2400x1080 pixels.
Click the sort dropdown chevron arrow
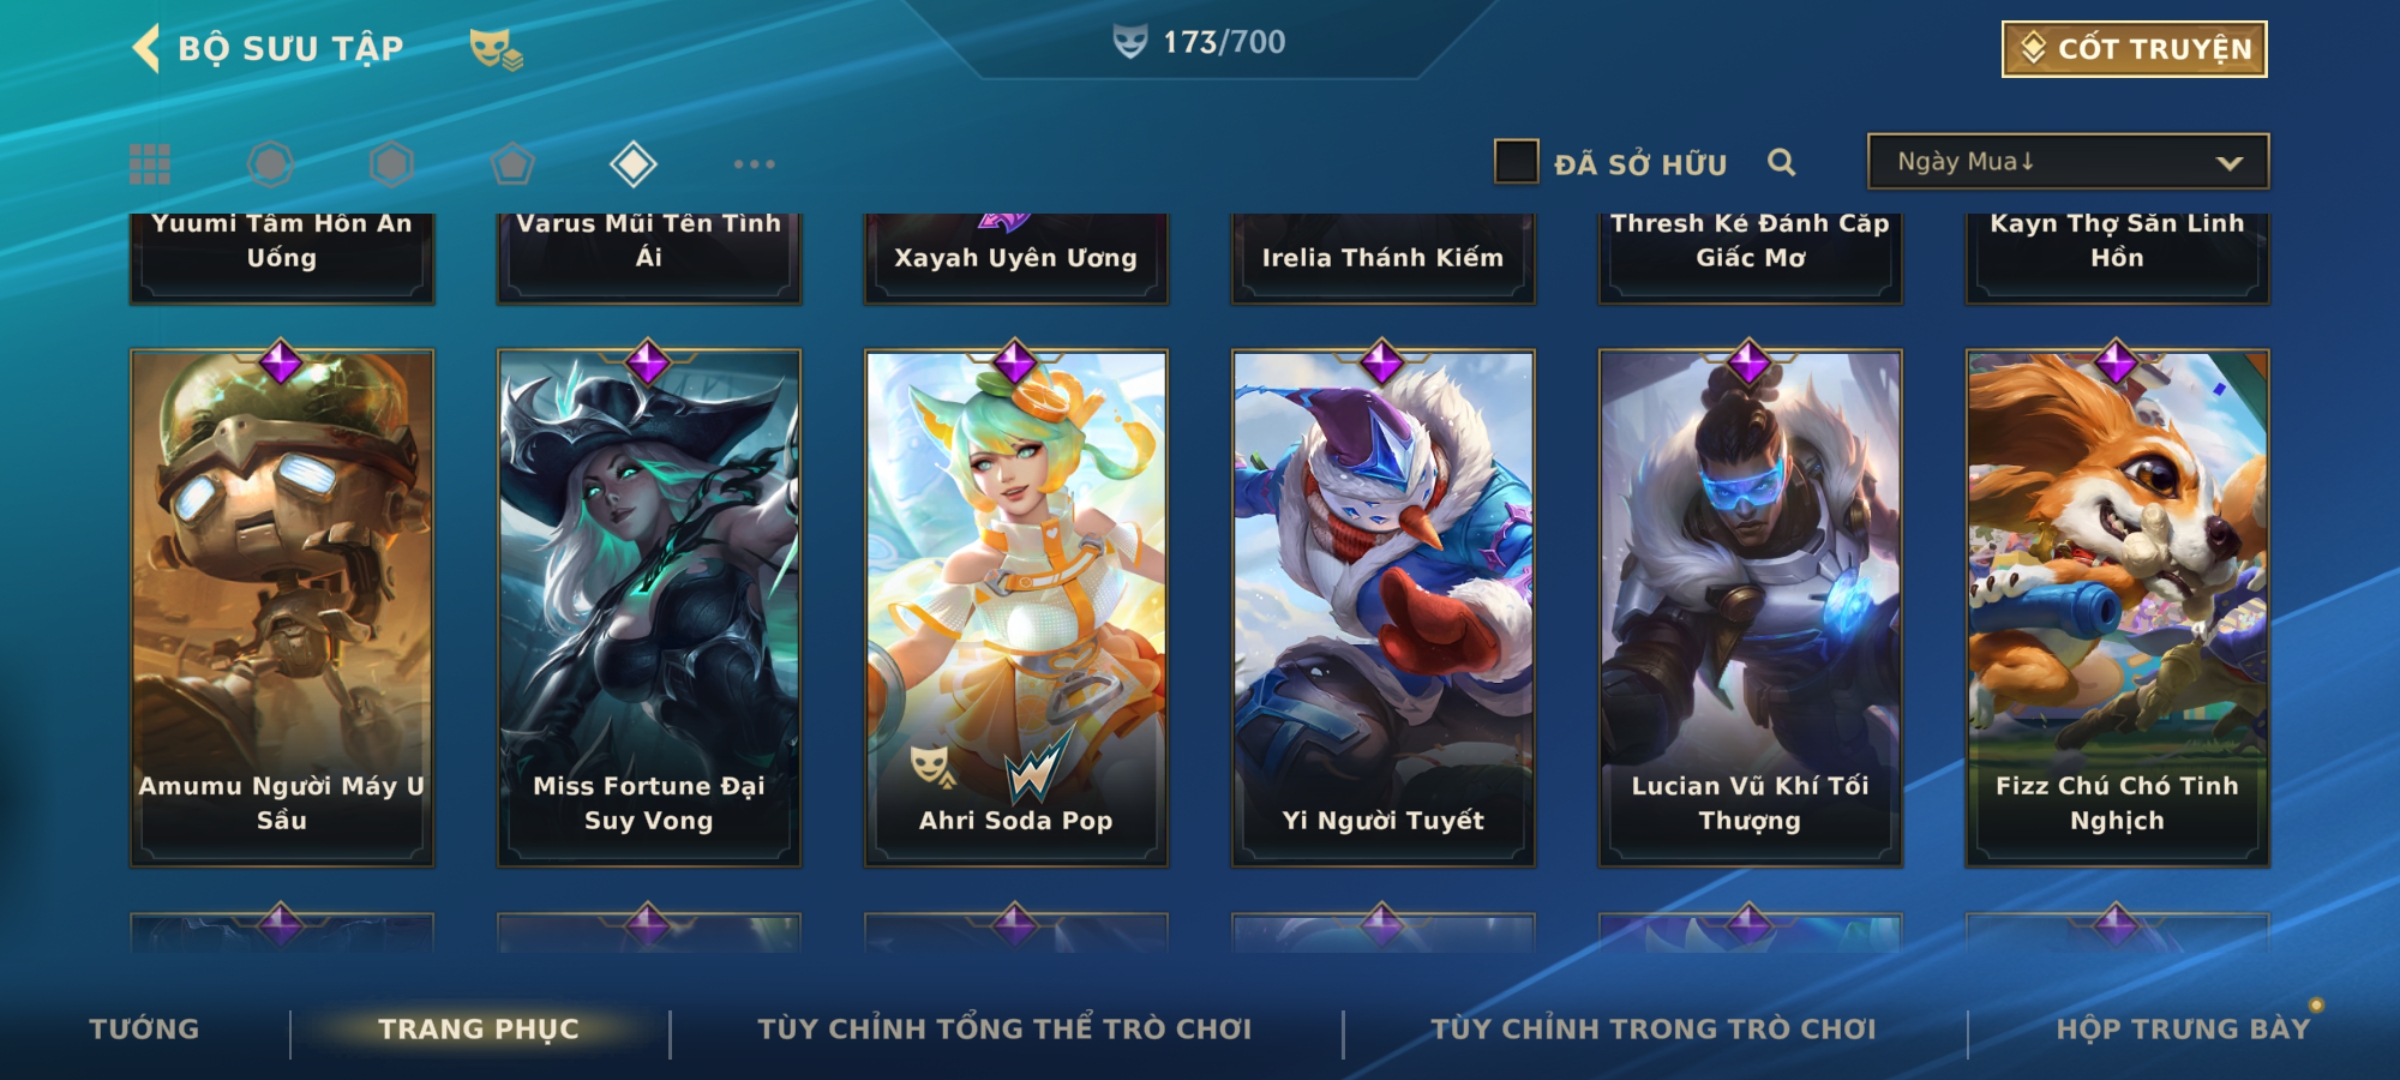[2229, 163]
